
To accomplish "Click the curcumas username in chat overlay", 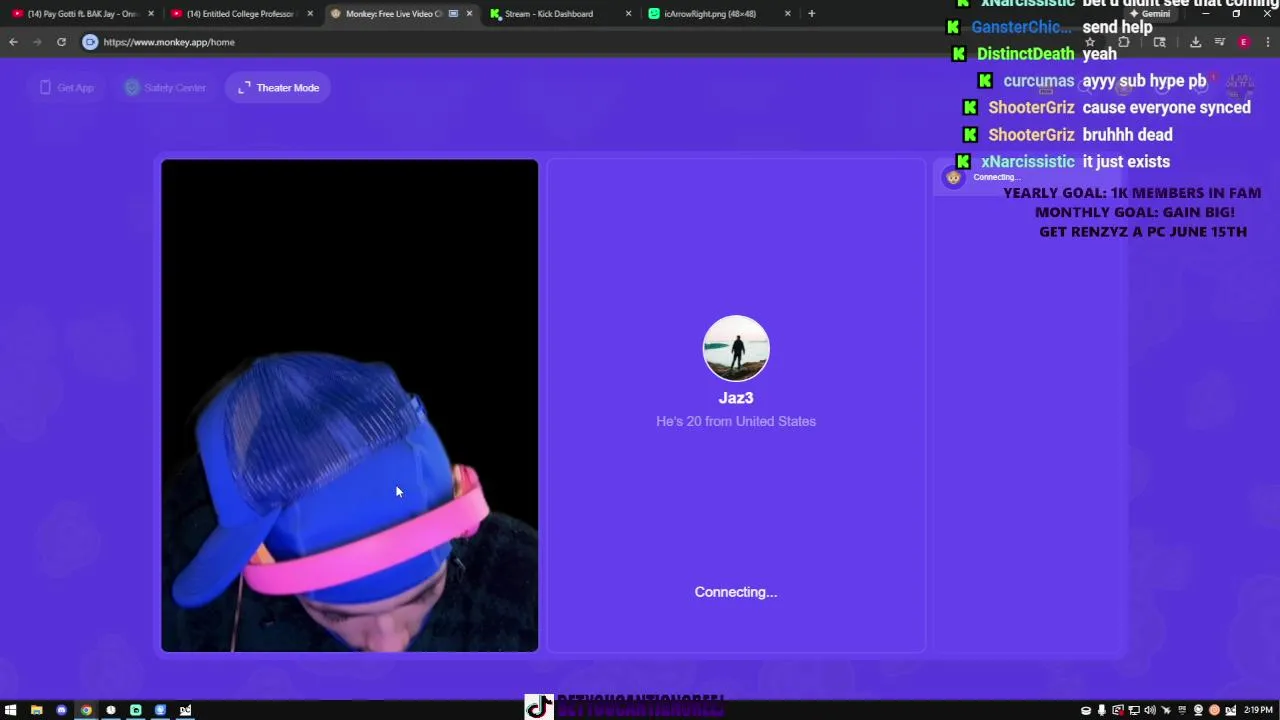I will 1039,81.
